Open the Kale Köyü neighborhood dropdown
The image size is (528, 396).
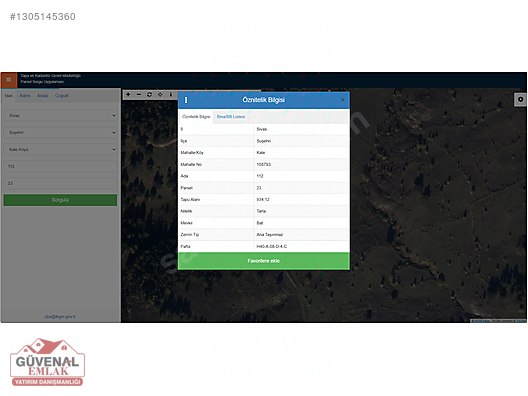pyautogui.click(x=61, y=149)
